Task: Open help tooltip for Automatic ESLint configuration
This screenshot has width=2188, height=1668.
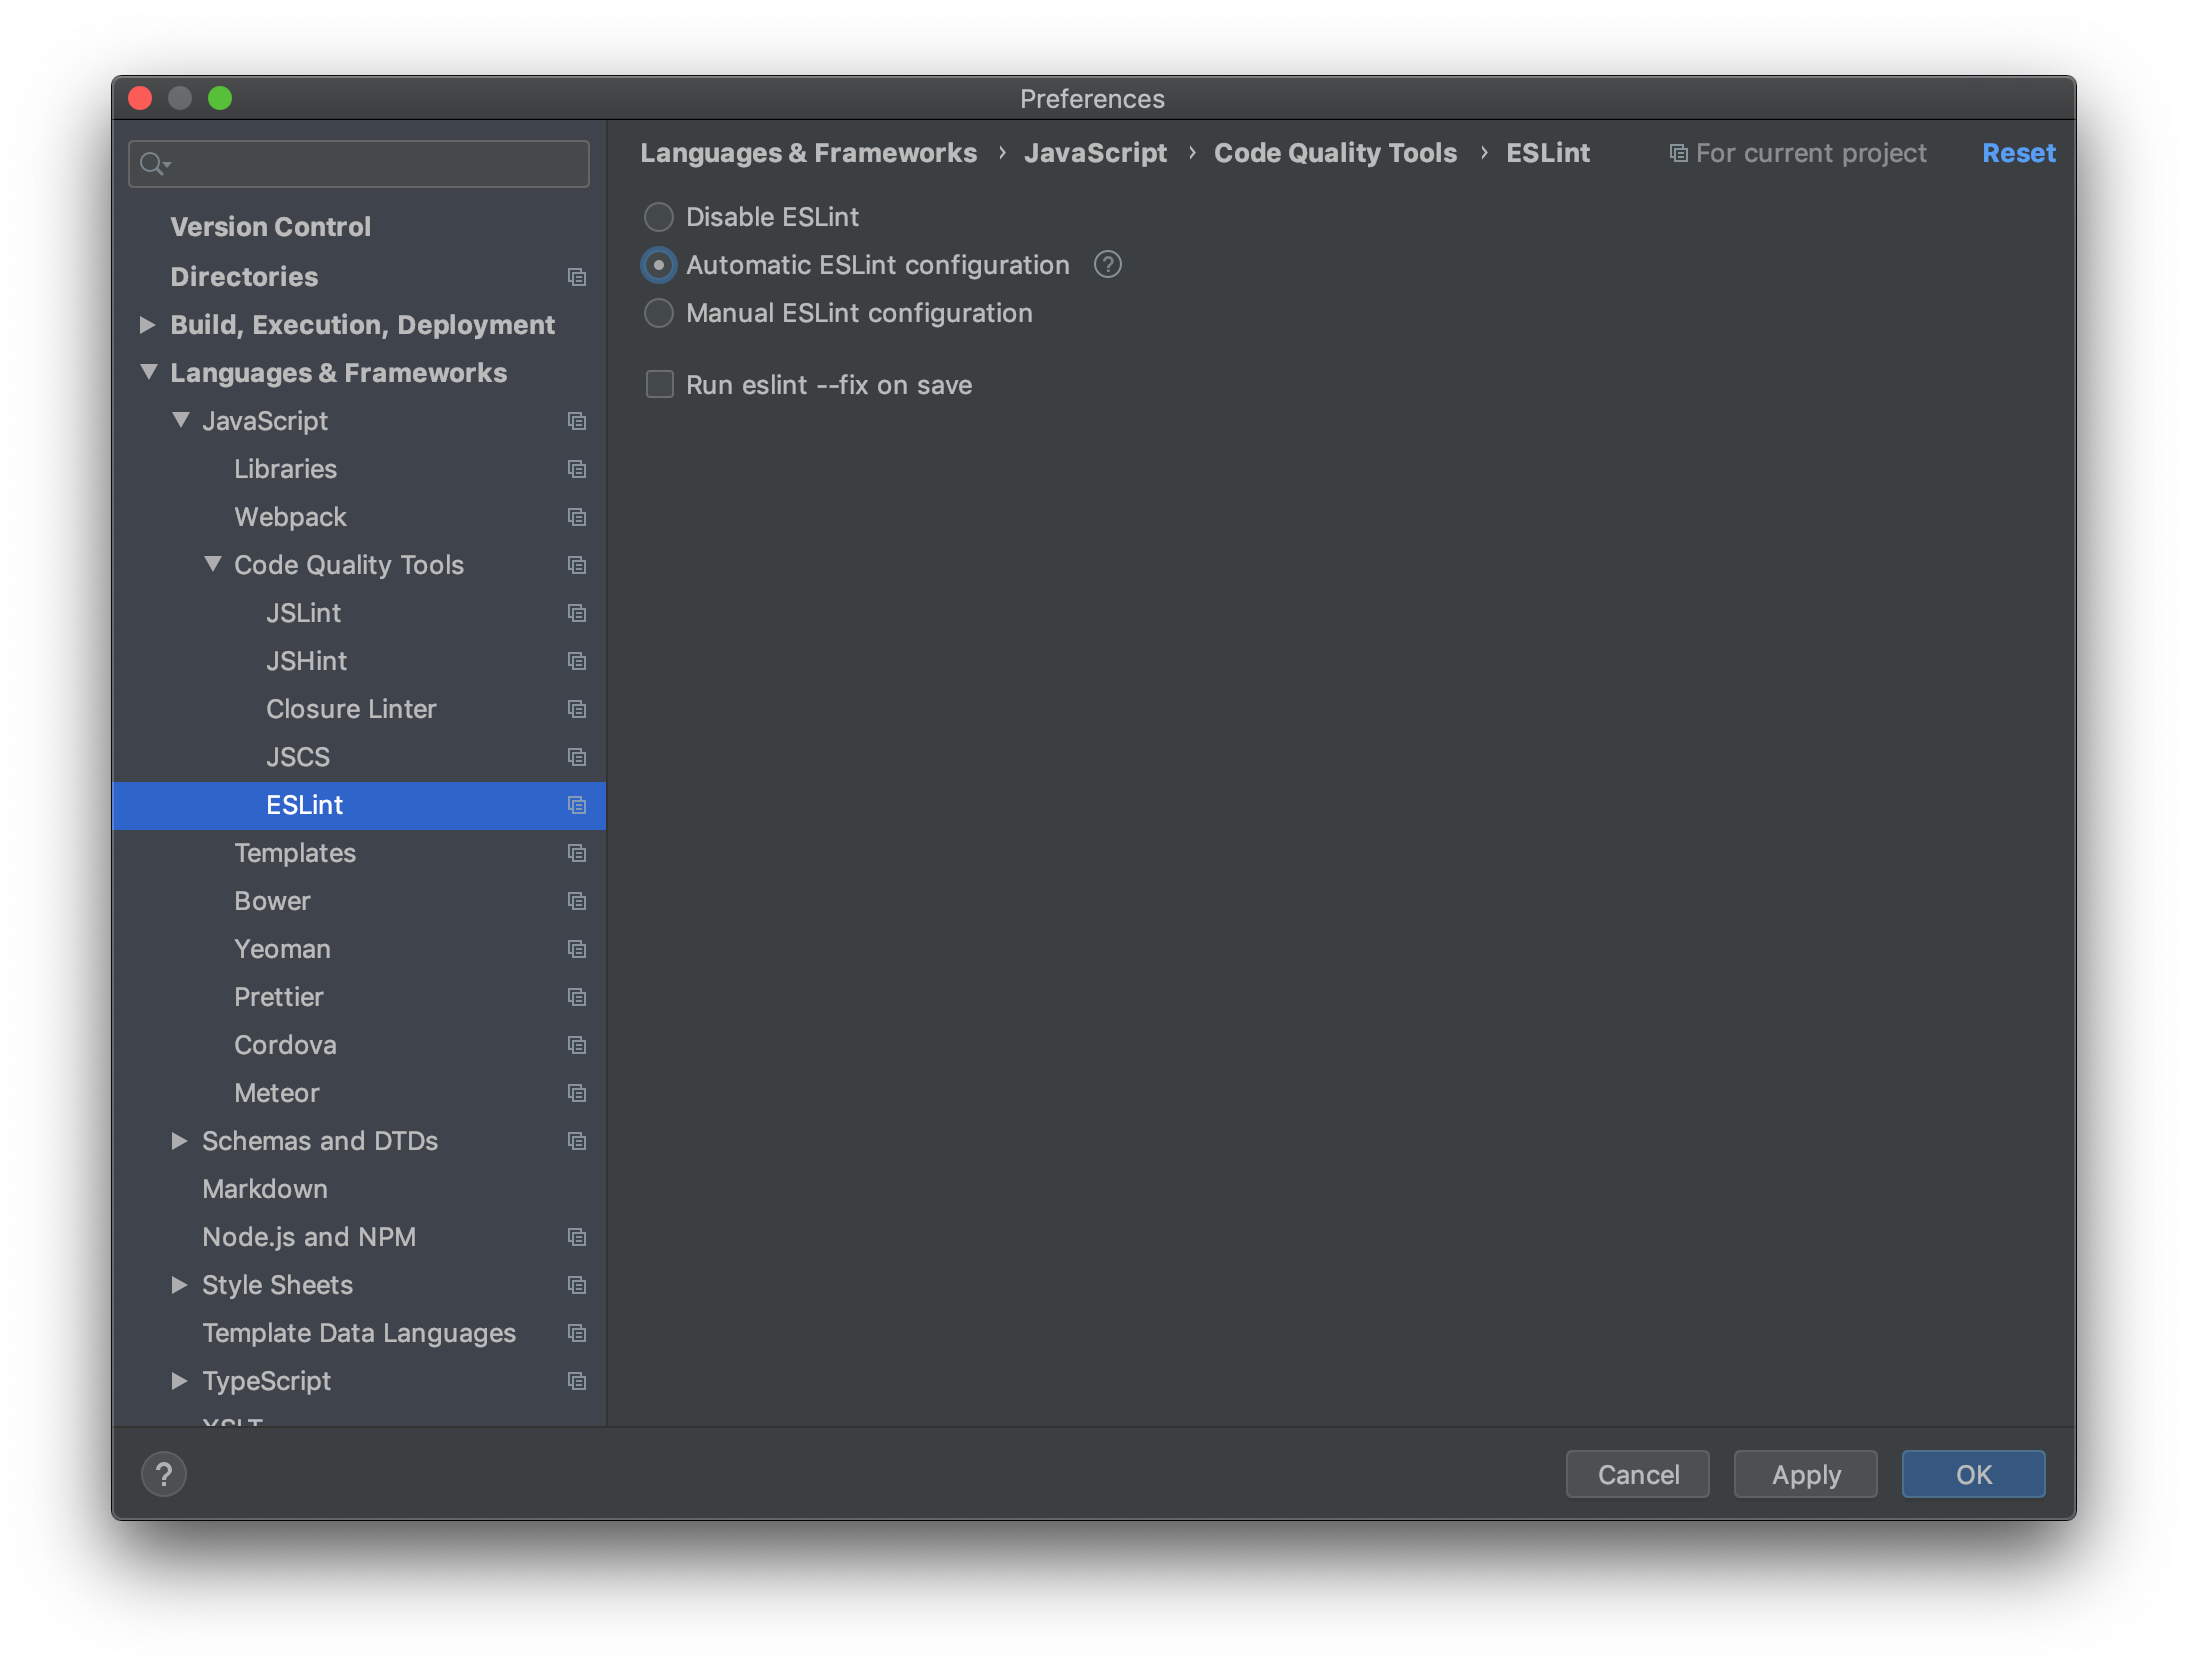Action: coord(1108,265)
